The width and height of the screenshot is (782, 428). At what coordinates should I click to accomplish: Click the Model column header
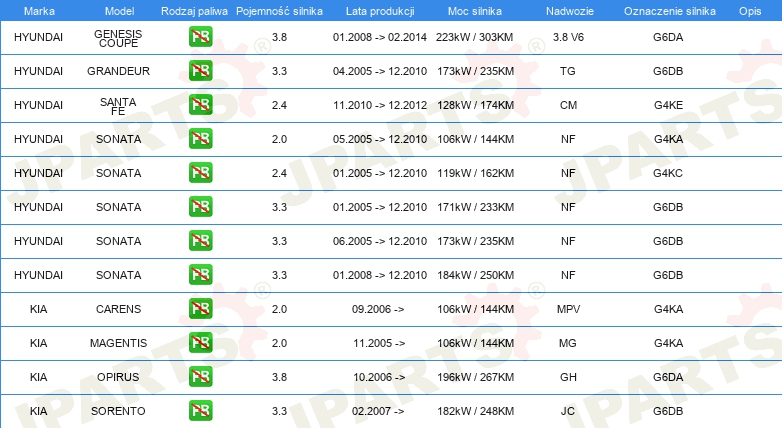(120, 11)
